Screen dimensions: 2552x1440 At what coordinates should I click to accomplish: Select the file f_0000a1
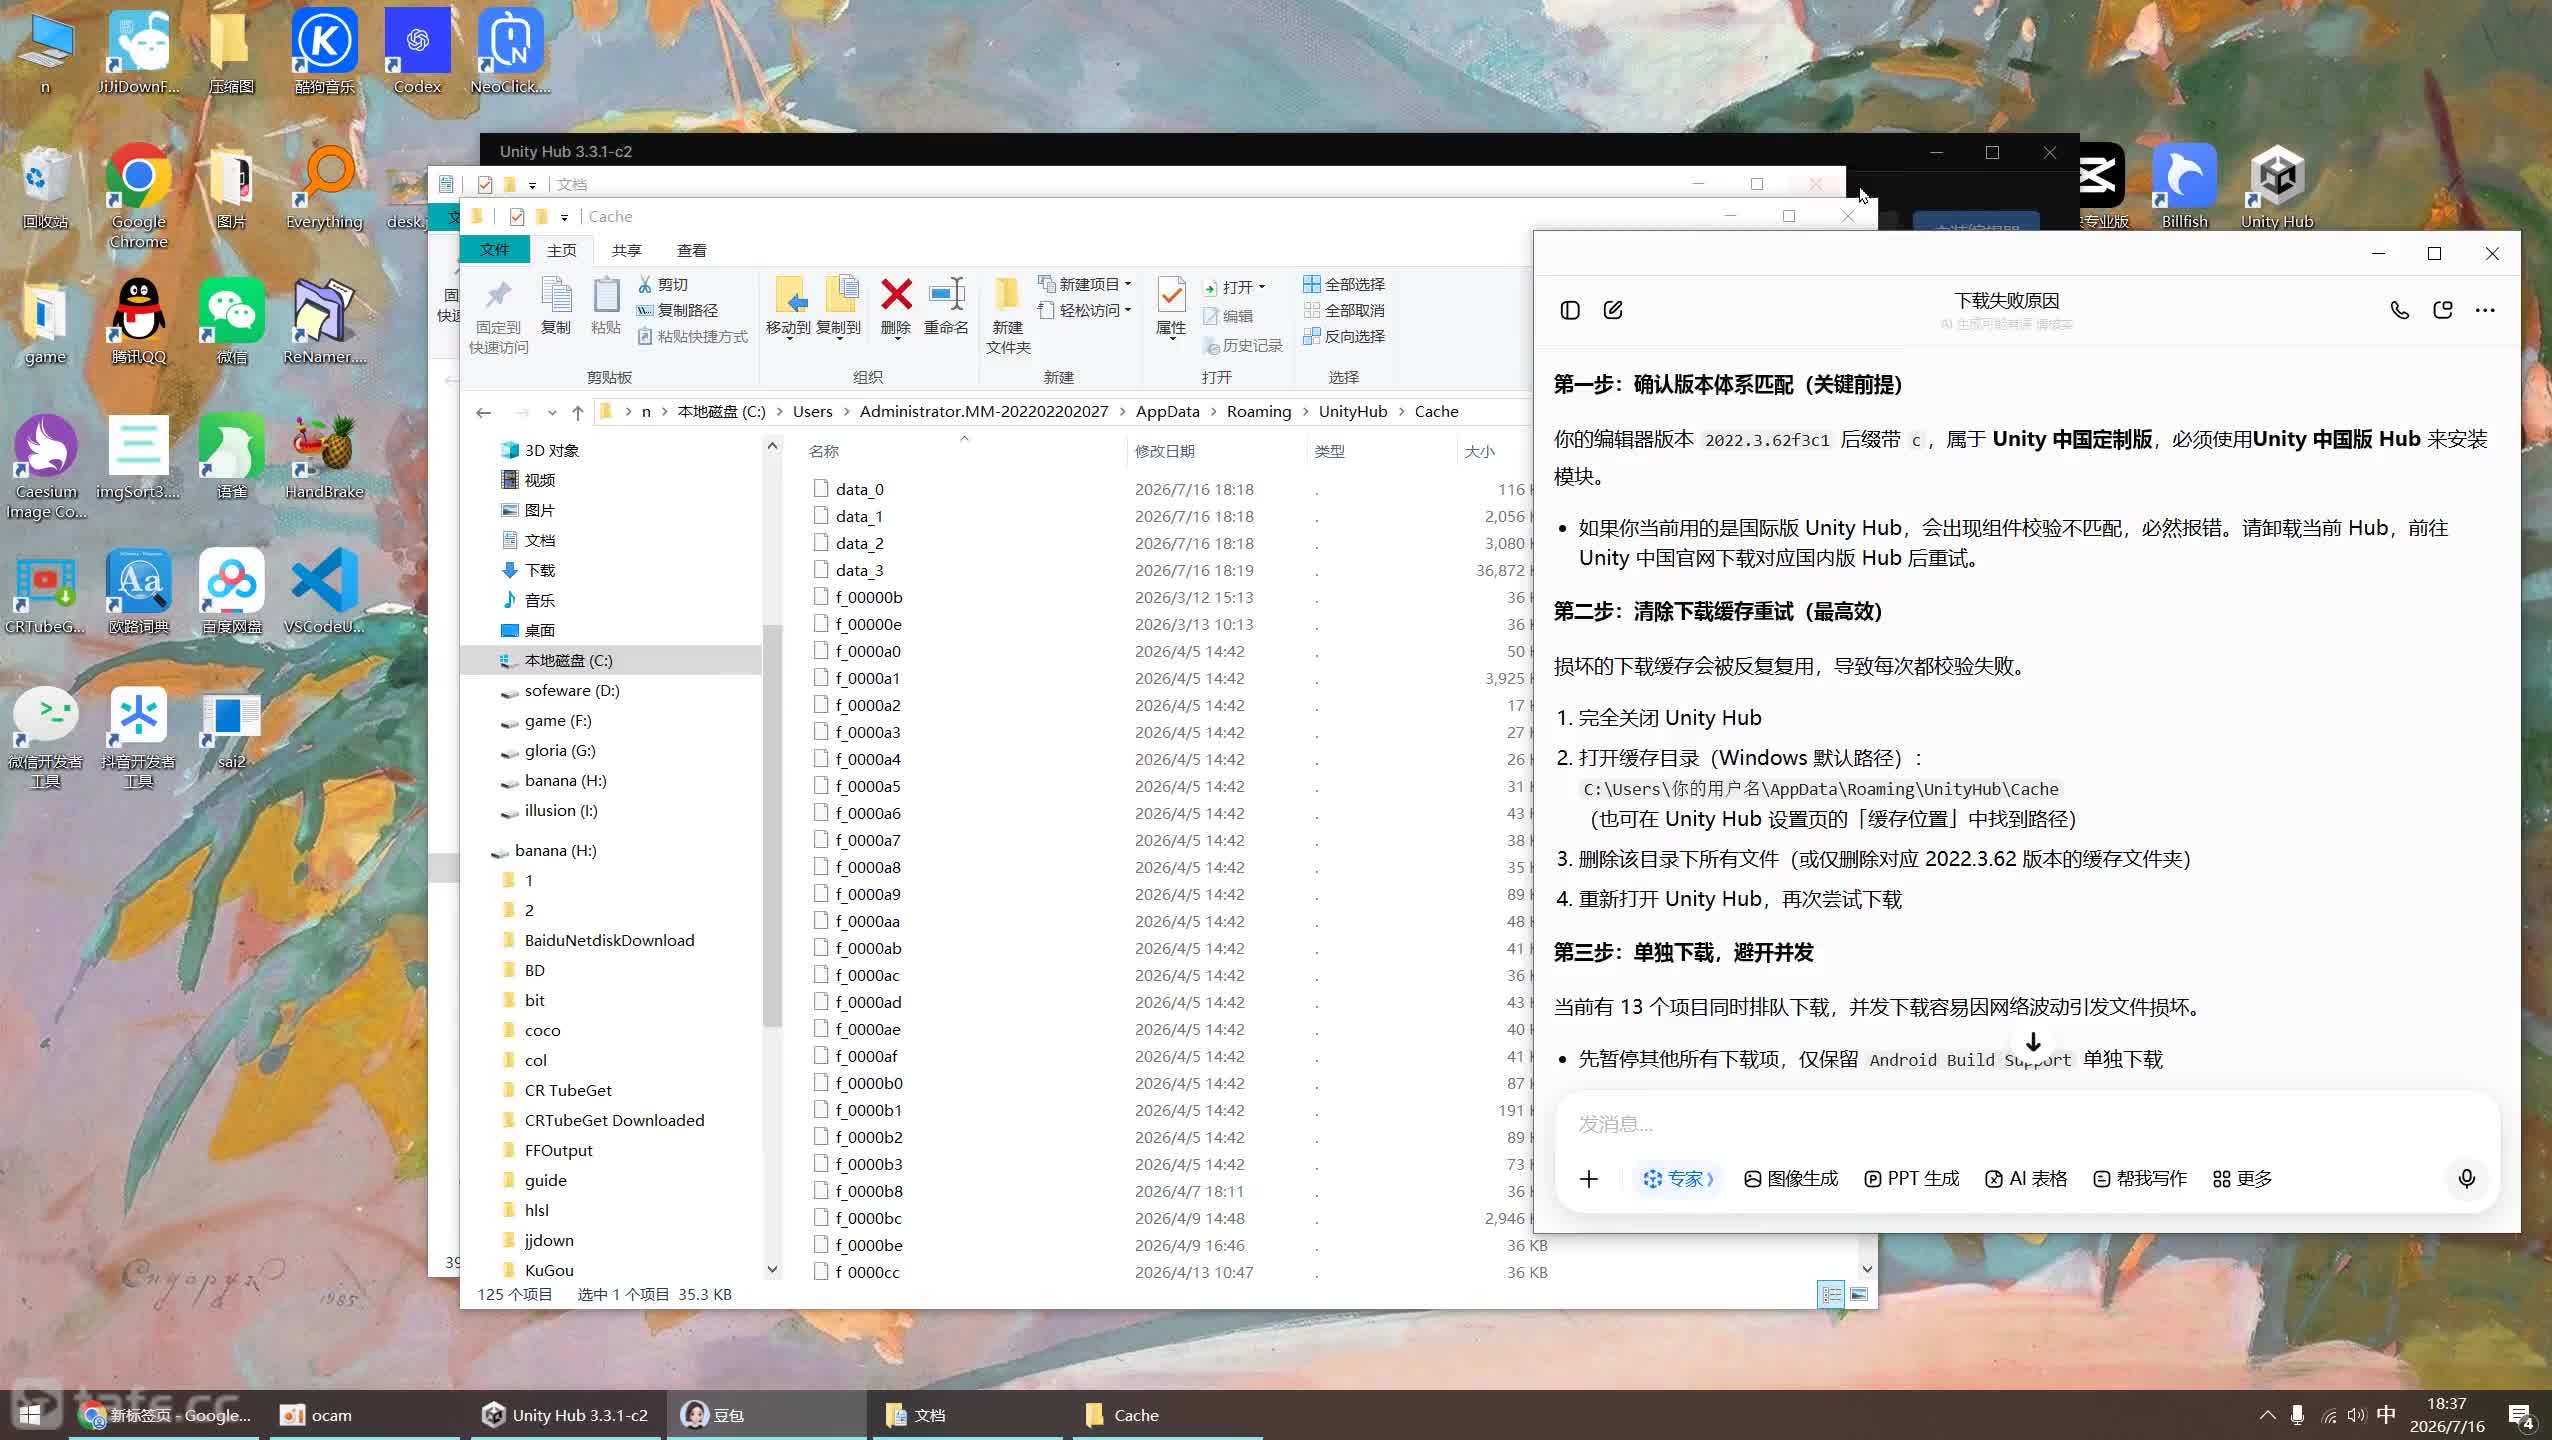coord(868,678)
